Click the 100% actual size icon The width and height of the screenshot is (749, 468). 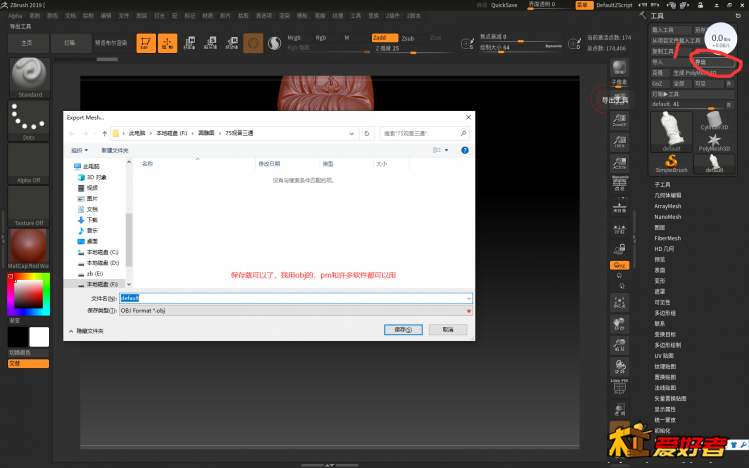click(620, 141)
